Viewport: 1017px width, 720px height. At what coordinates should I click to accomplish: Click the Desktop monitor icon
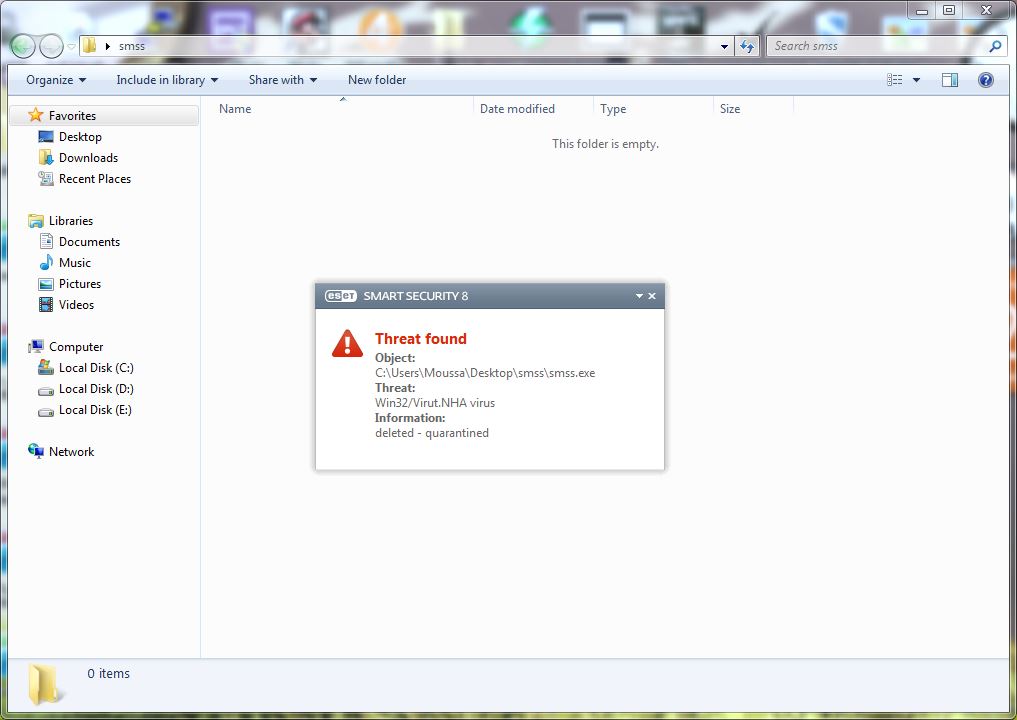point(45,137)
